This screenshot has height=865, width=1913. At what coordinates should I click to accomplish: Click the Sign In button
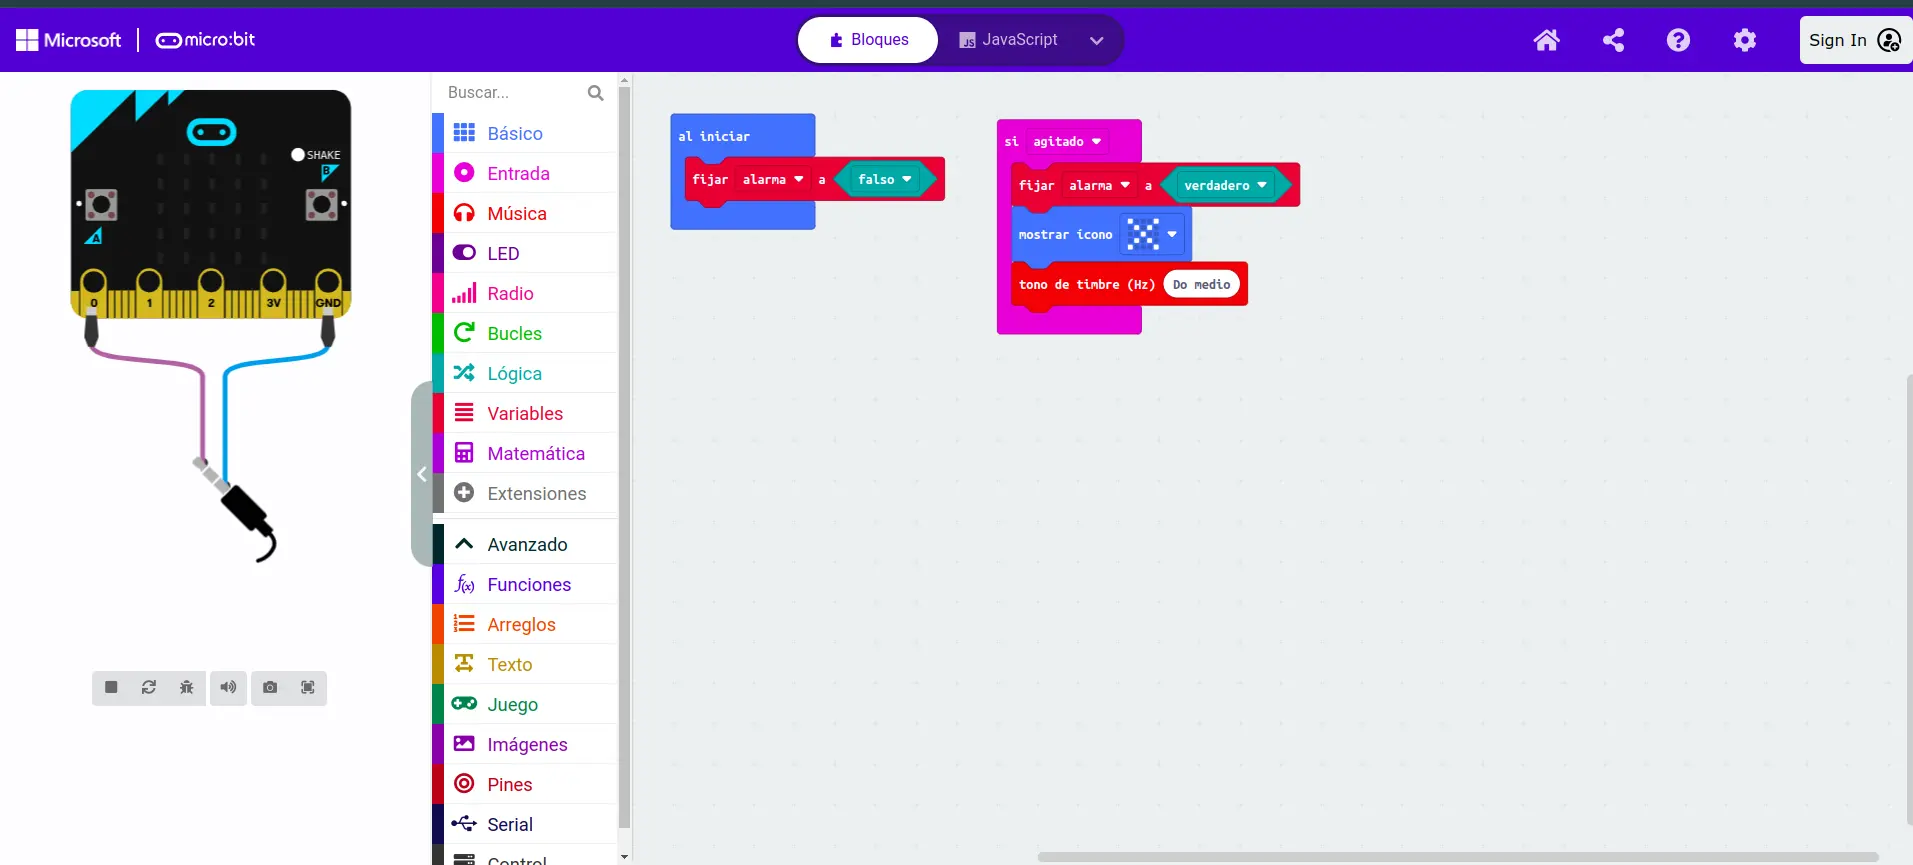point(1853,40)
